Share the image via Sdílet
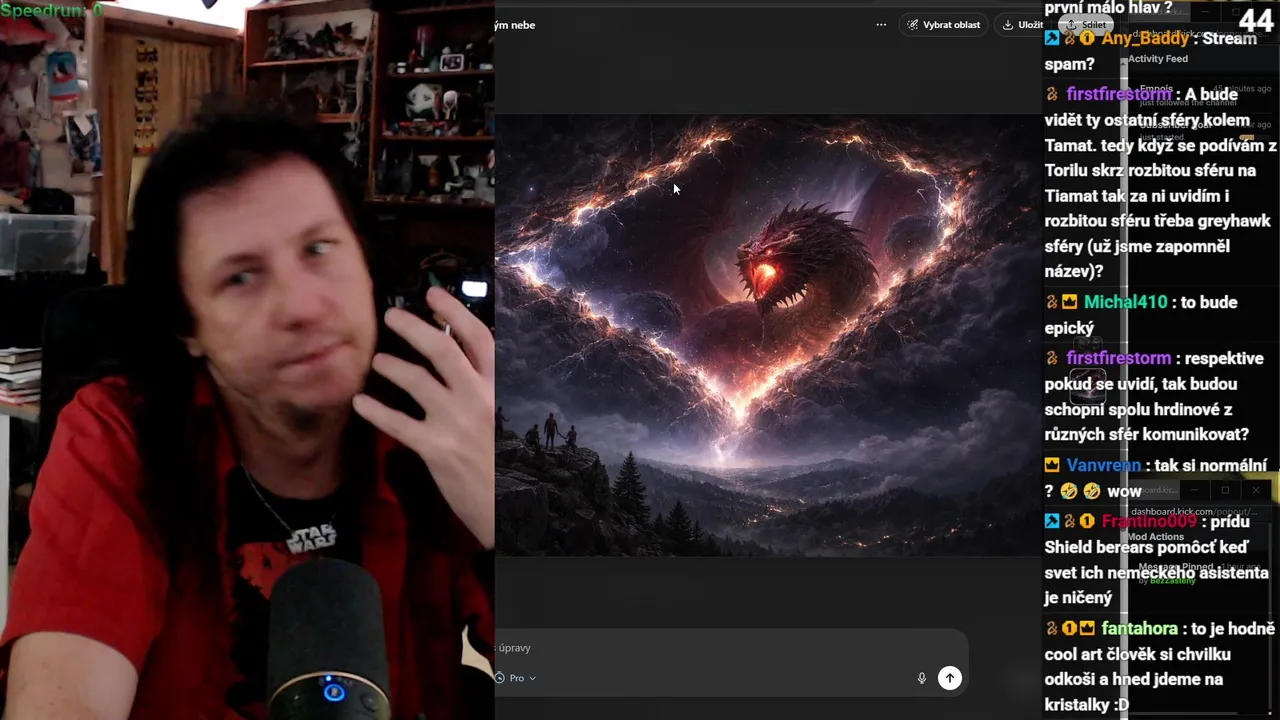This screenshot has width=1280, height=720. click(x=1087, y=25)
